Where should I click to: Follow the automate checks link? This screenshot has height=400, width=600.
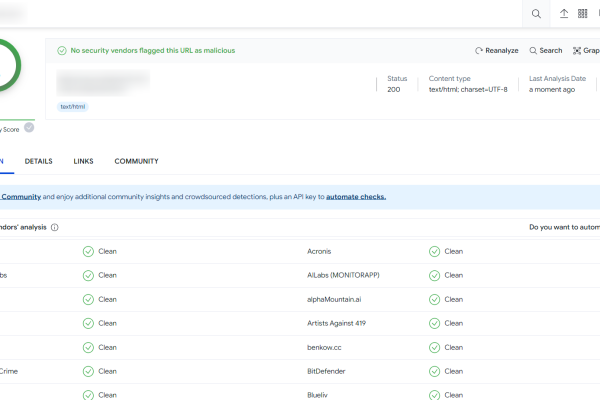pyautogui.click(x=356, y=197)
